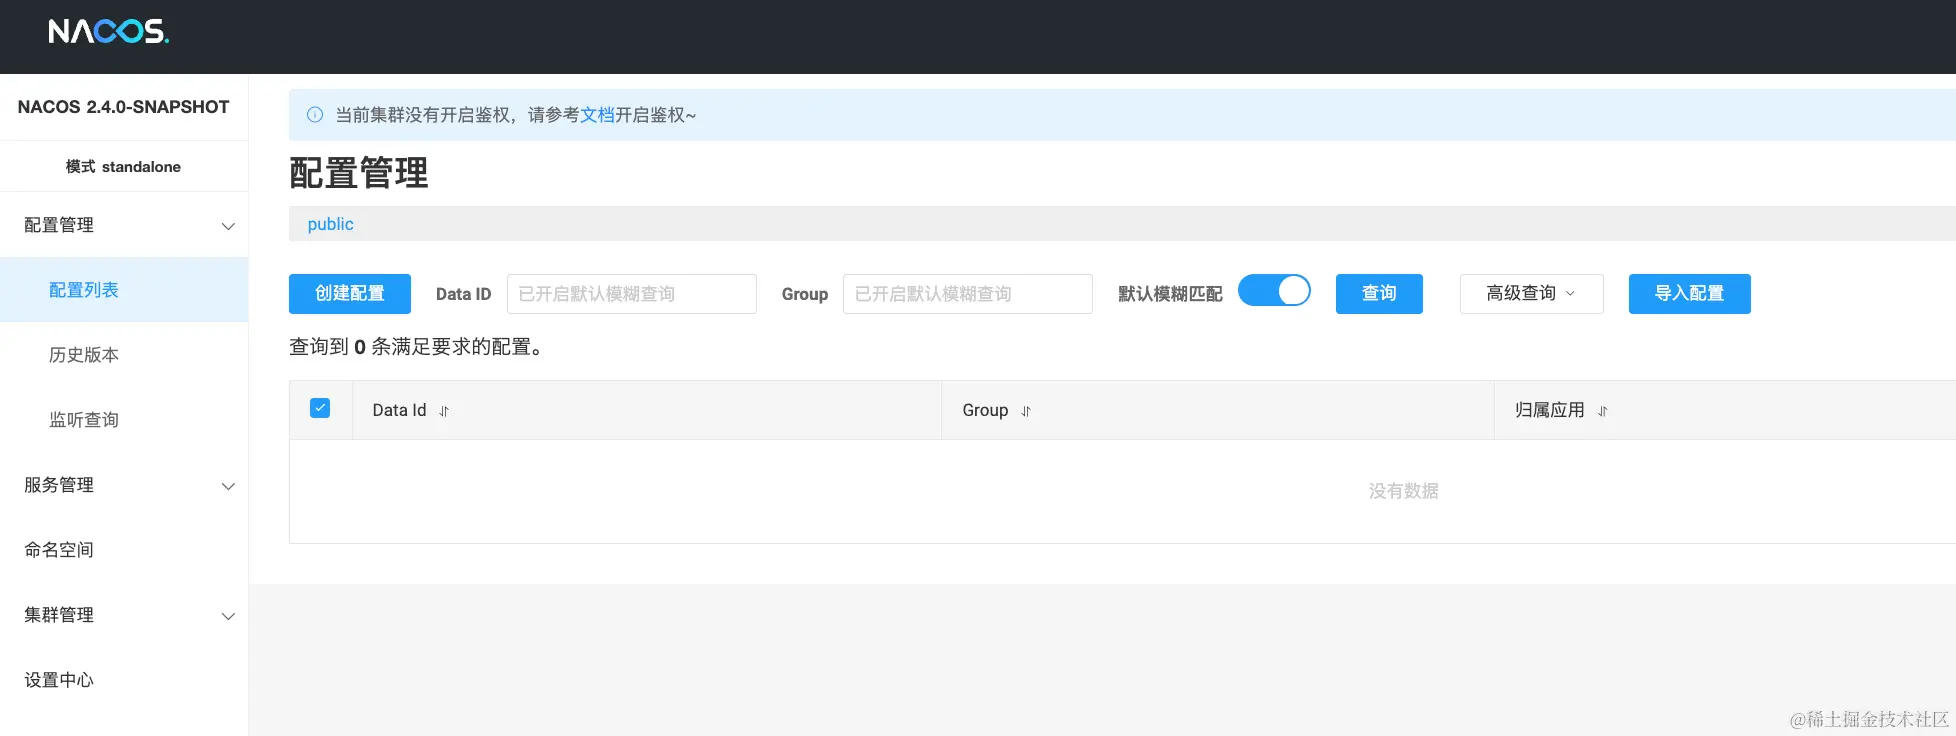Click the NACOS 2.4.0-SNAPSHOT version text
Image resolution: width=1956 pixels, height=736 pixels.
click(124, 107)
